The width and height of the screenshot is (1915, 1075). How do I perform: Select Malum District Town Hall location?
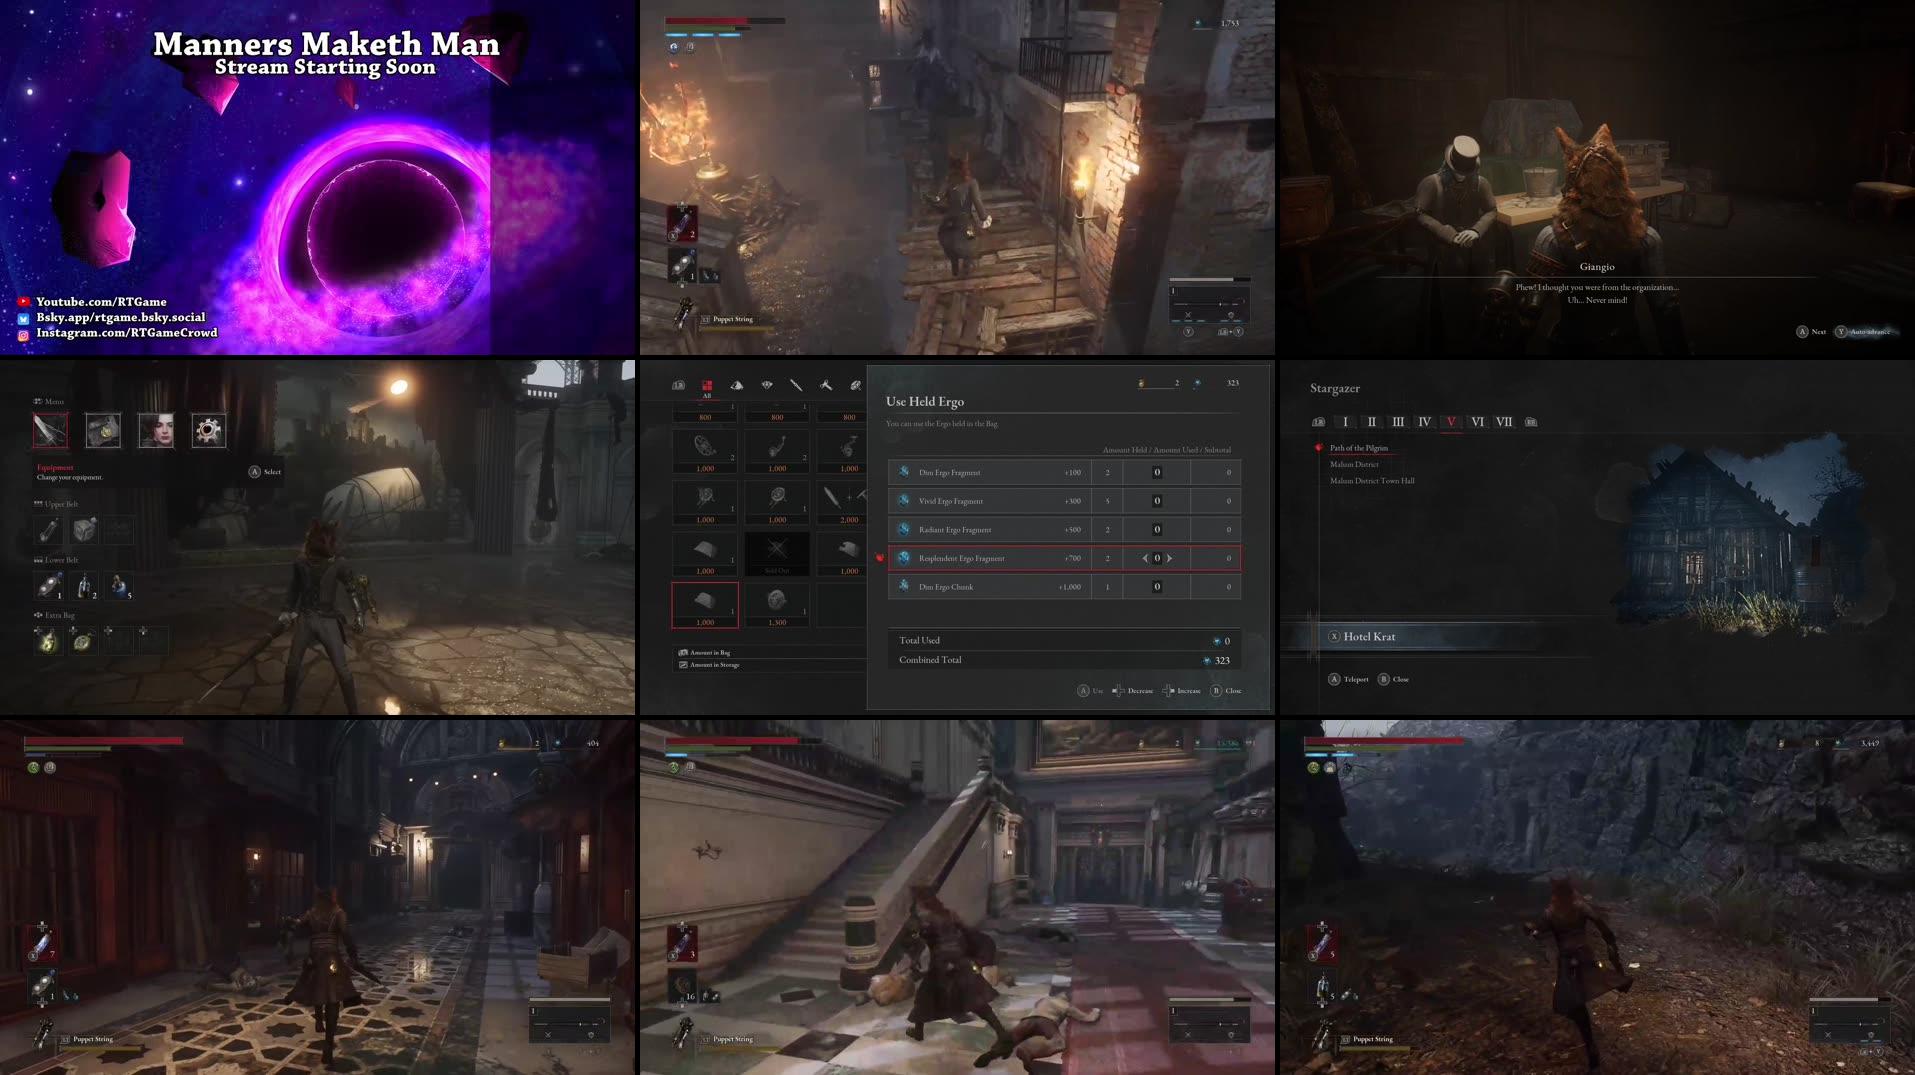pos(1372,481)
